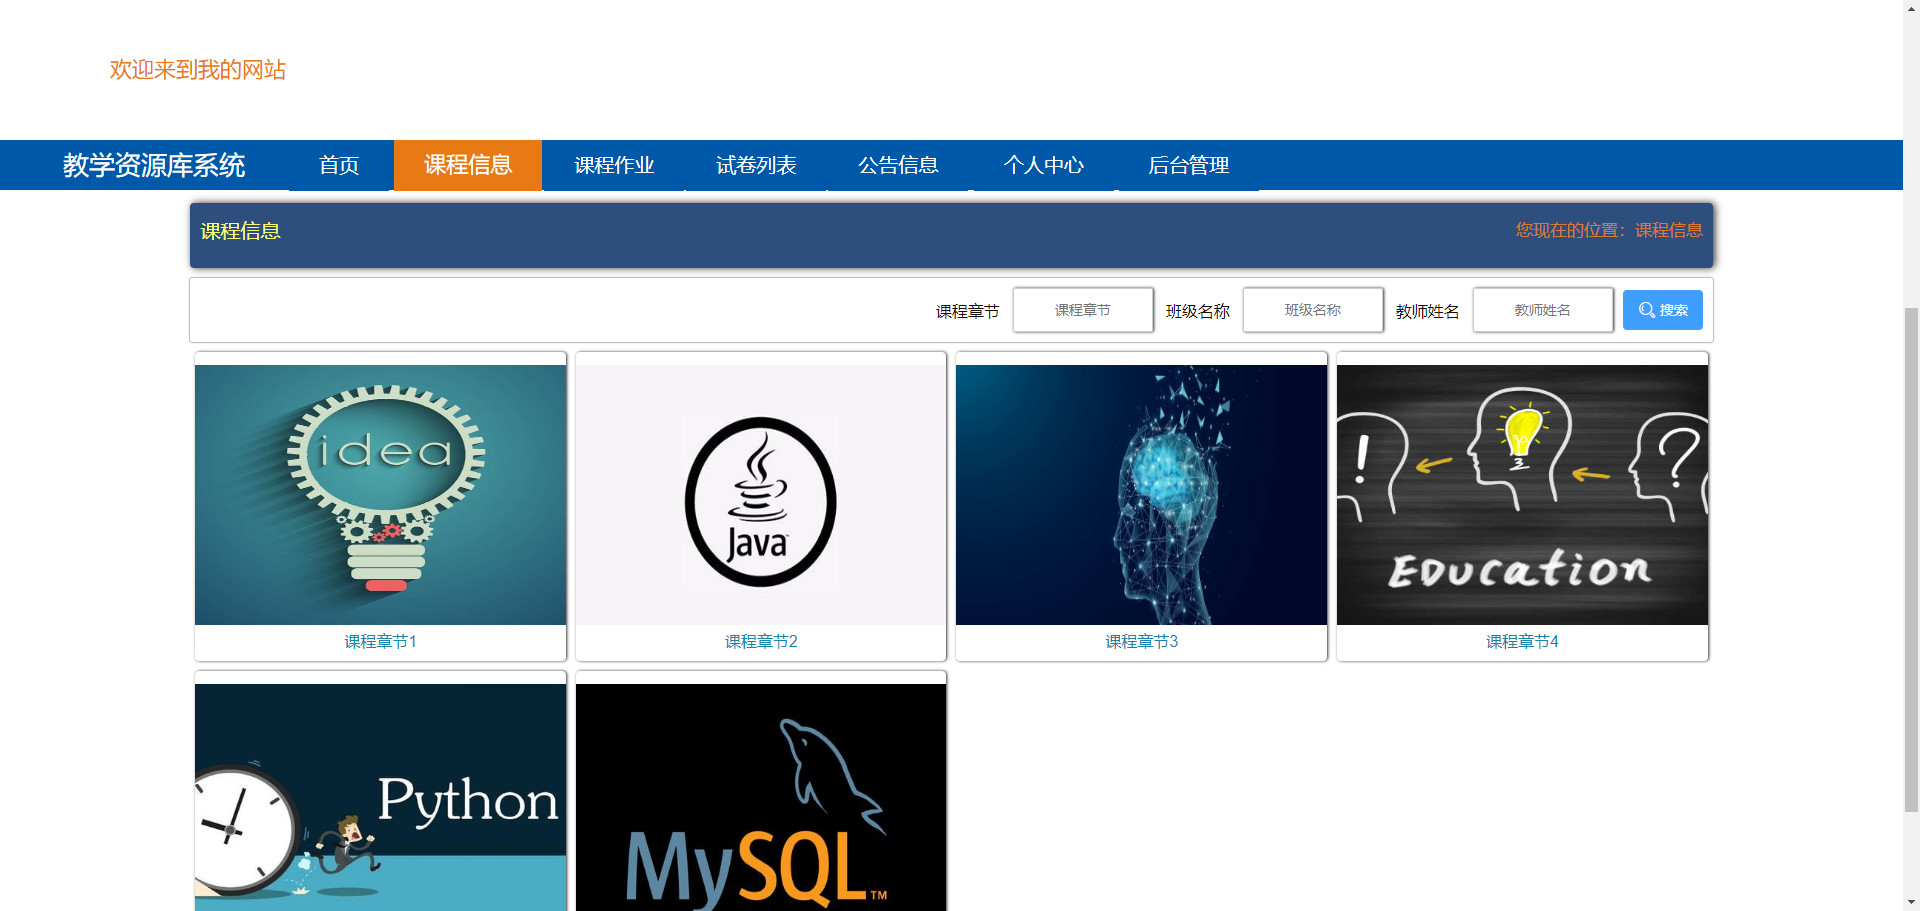
Task: Open the 试卷列表 menu item
Action: [756, 165]
